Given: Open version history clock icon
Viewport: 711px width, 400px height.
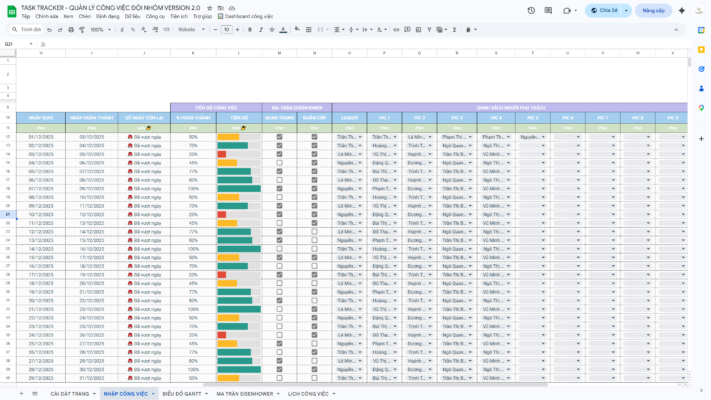Looking at the screenshot, I should (531, 10).
